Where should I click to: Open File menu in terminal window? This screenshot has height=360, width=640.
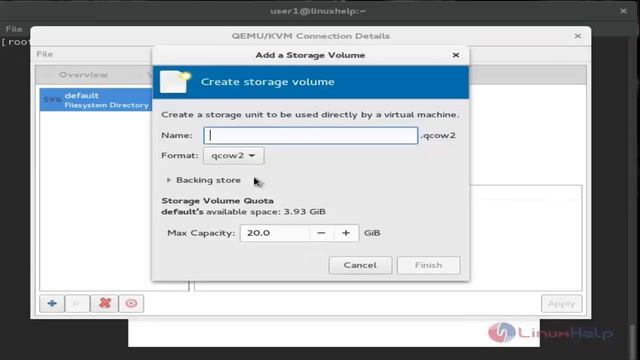click(14, 29)
